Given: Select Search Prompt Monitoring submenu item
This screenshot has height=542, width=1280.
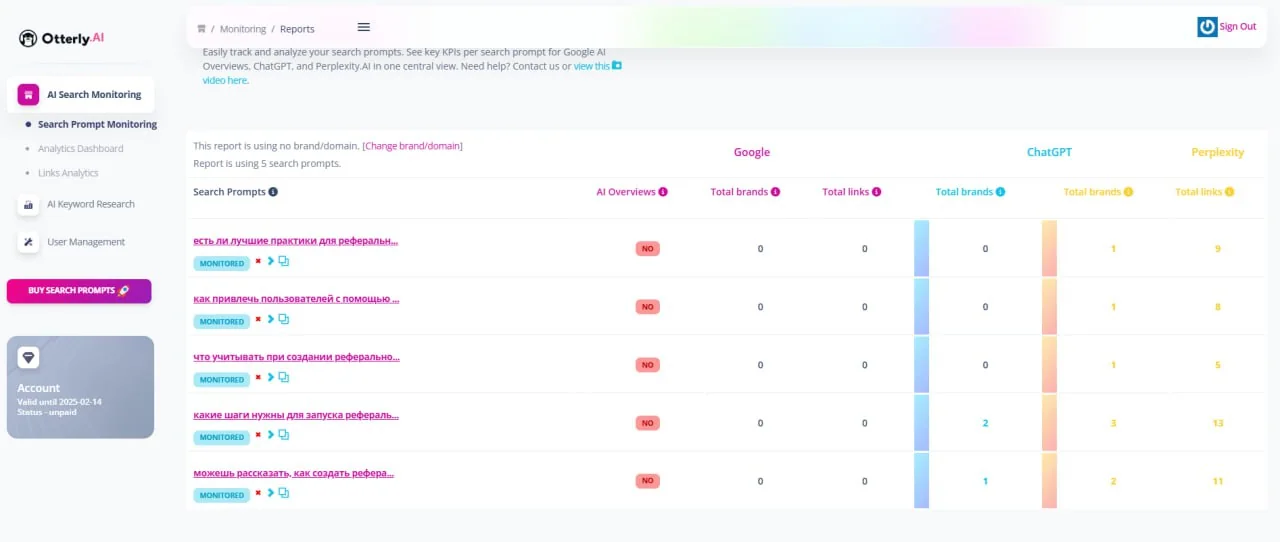Looking at the screenshot, I should (97, 125).
